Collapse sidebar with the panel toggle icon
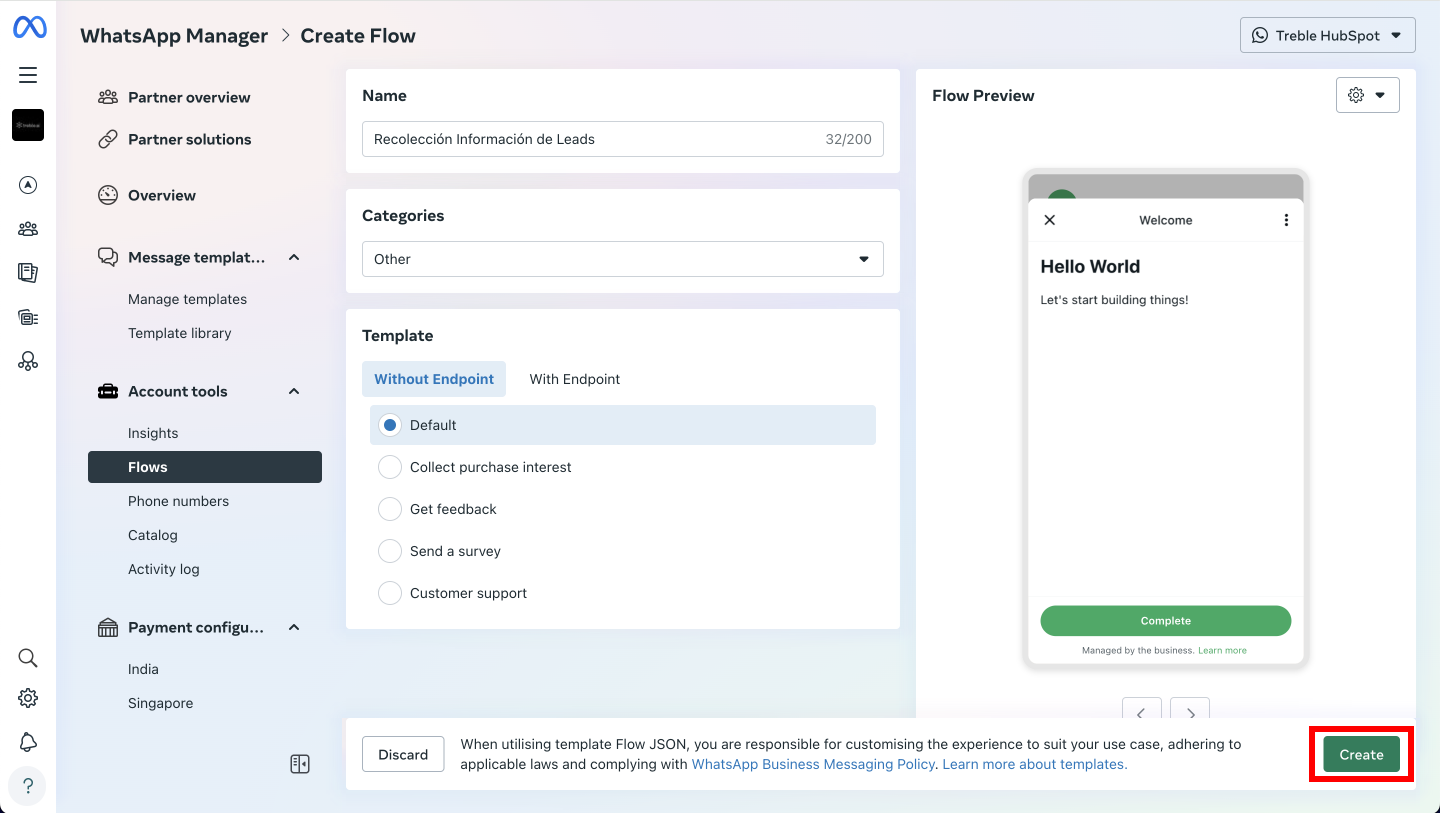This screenshot has width=1440, height=813. (x=299, y=764)
